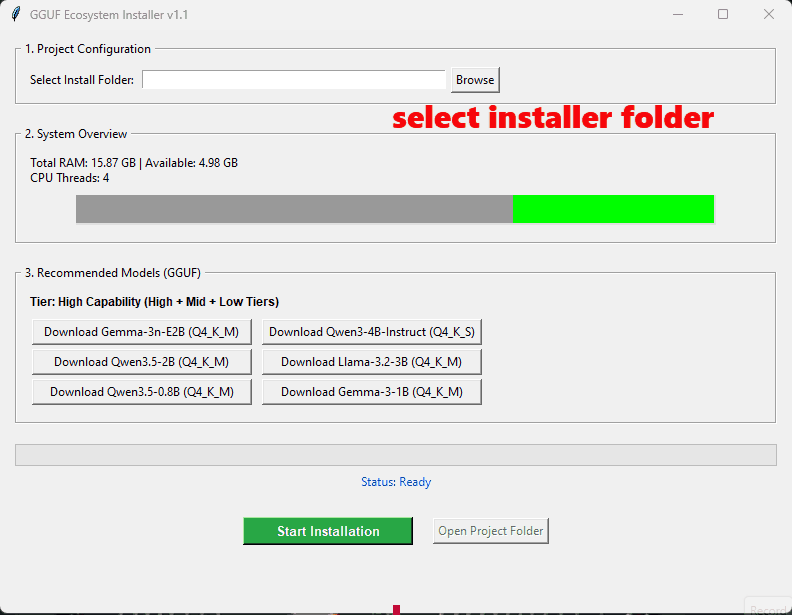Download the Llama-3.2-3B (Q4_K_M) model
The height and width of the screenshot is (615, 792).
(372, 362)
